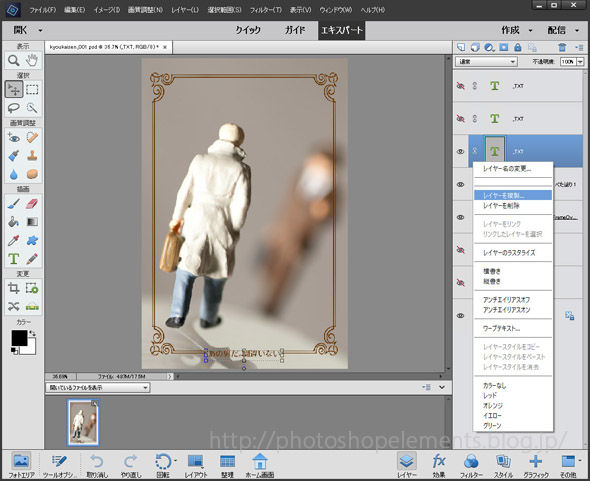Image resolution: width=590 pixels, height=481 pixels.
Task: Hide the selected blue text layer
Action: pyautogui.click(x=461, y=152)
